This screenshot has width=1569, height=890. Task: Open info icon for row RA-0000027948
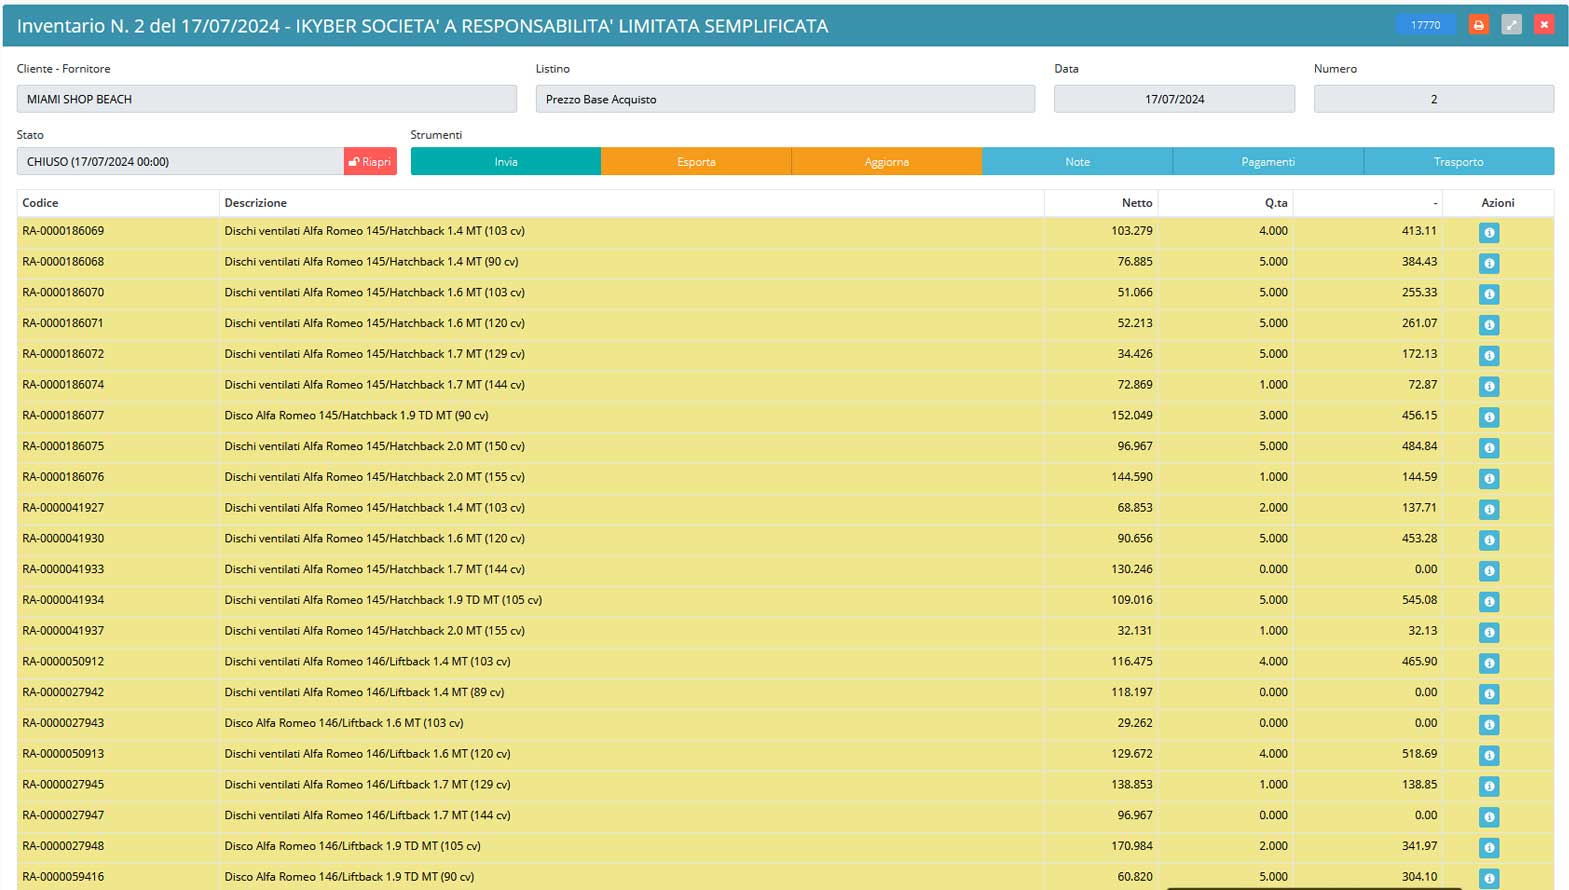tap(1489, 847)
